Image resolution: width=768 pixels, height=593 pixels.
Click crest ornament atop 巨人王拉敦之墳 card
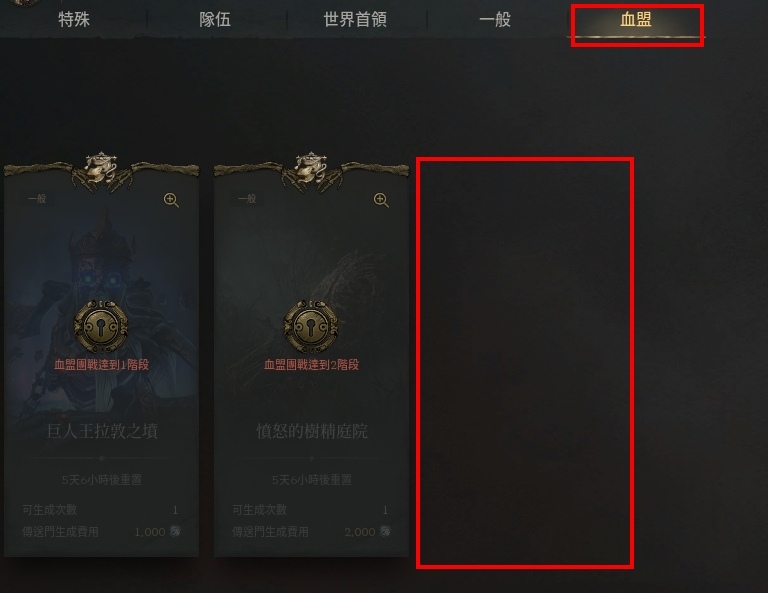click(101, 169)
